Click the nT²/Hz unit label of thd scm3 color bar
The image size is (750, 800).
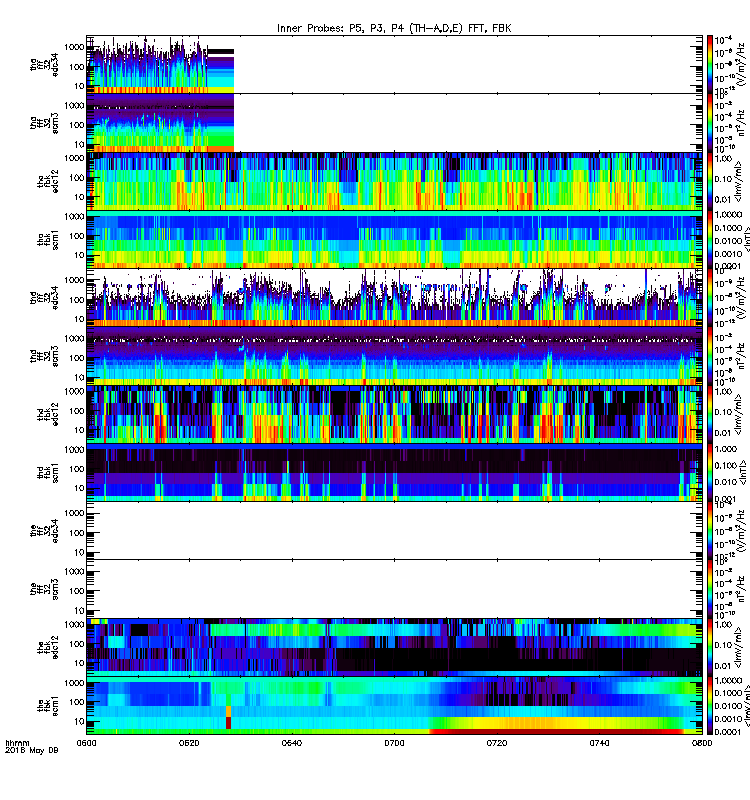(741, 358)
